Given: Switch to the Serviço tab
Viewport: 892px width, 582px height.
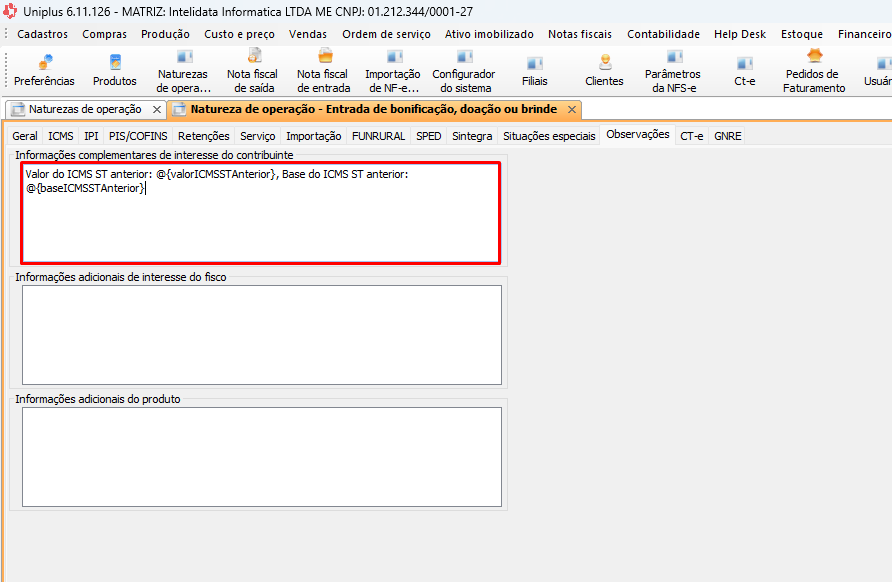Looking at the screenshot, I should (x=258, y=136).
